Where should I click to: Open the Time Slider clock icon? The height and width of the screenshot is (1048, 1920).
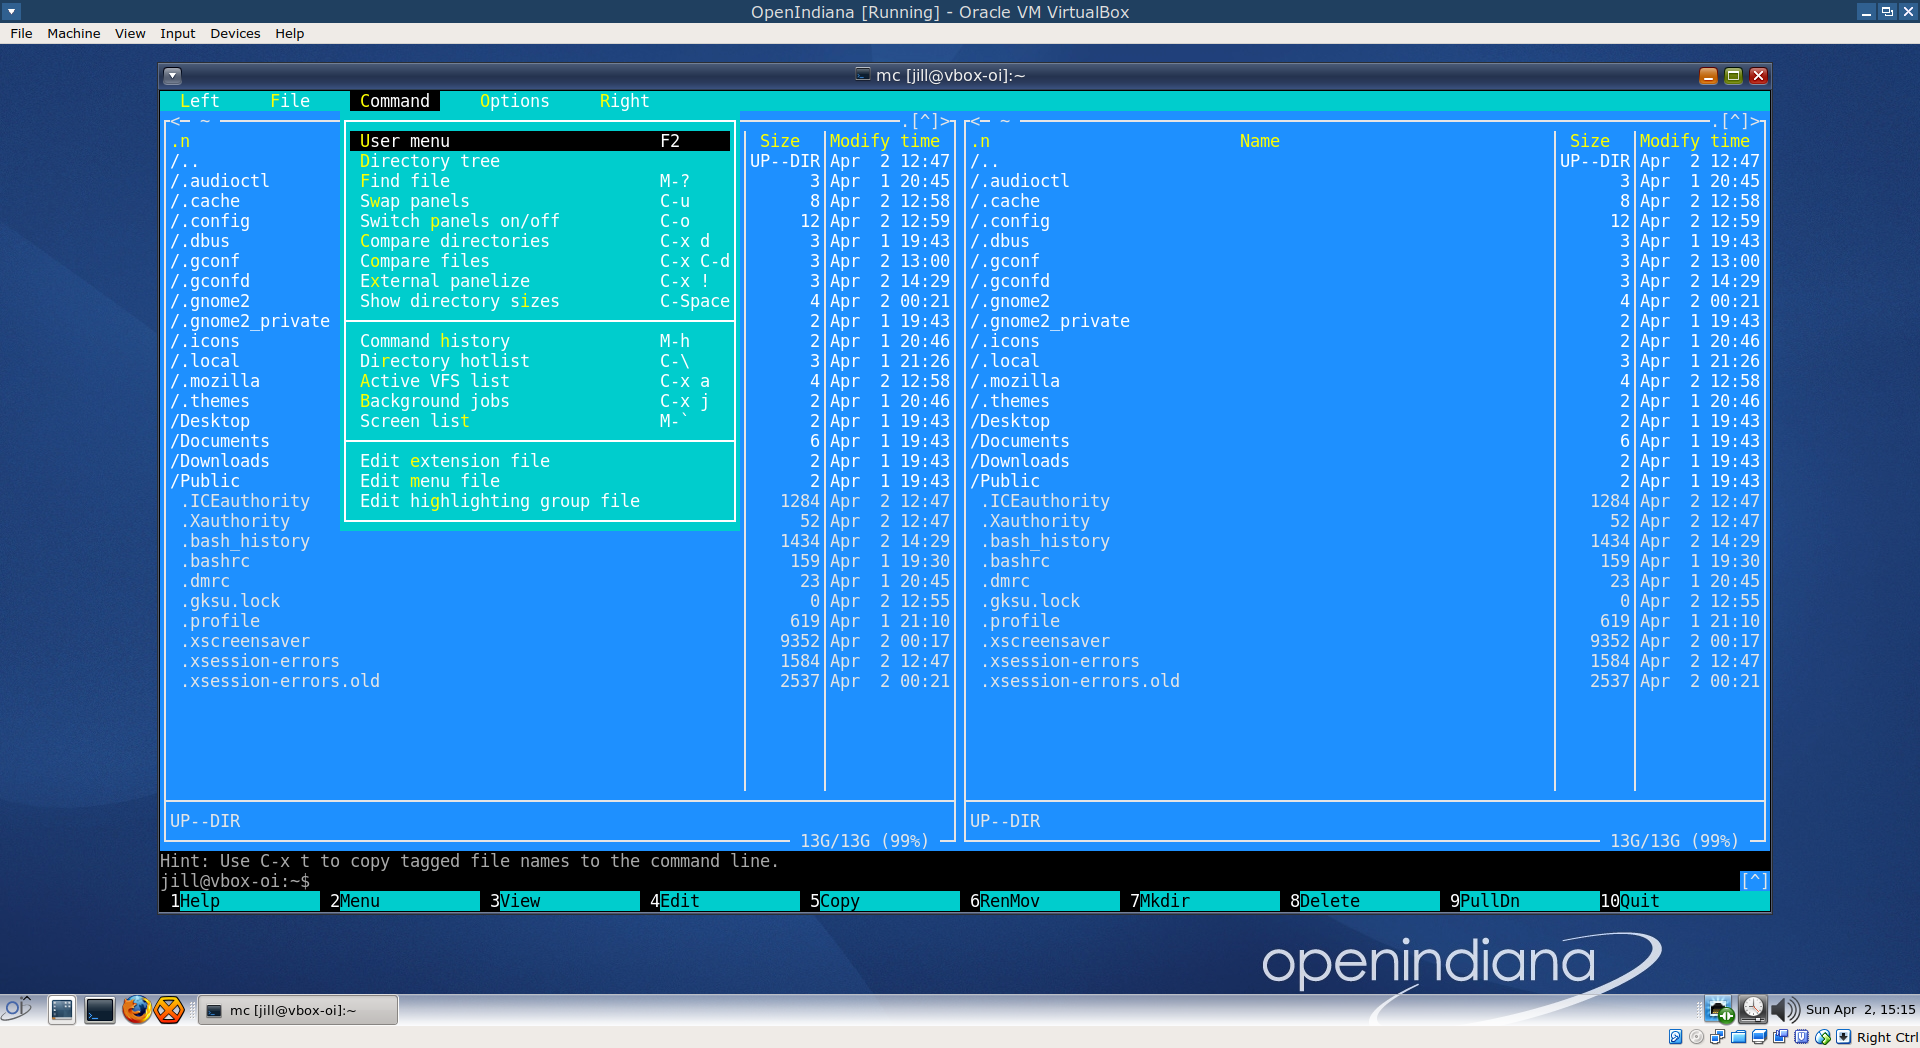1752,1010
